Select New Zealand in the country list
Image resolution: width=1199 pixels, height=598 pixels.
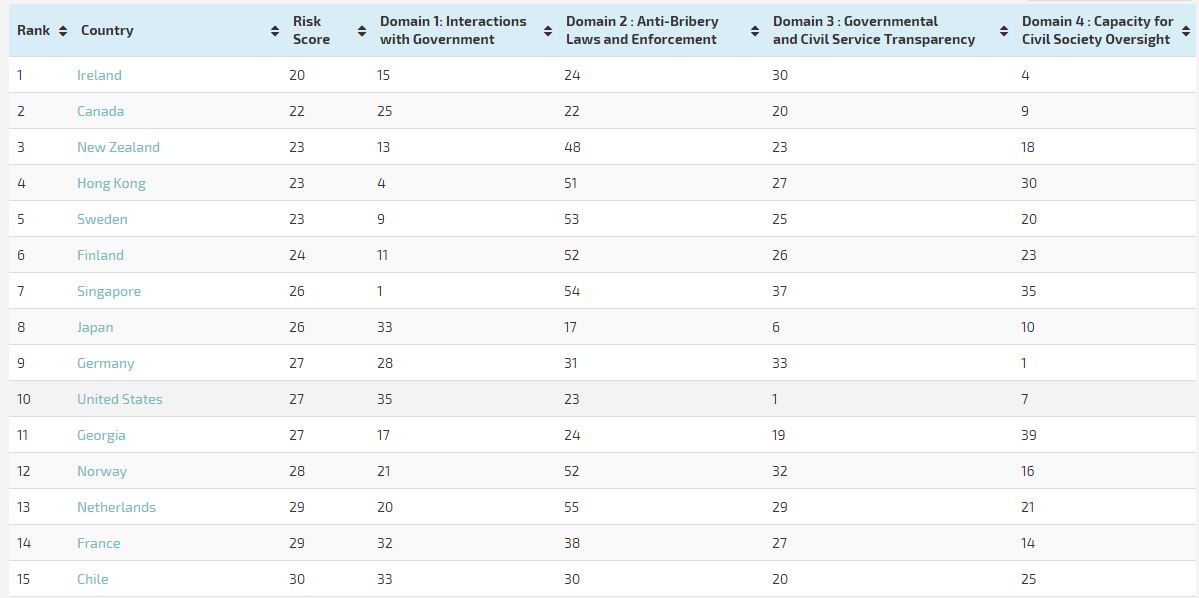118,147
